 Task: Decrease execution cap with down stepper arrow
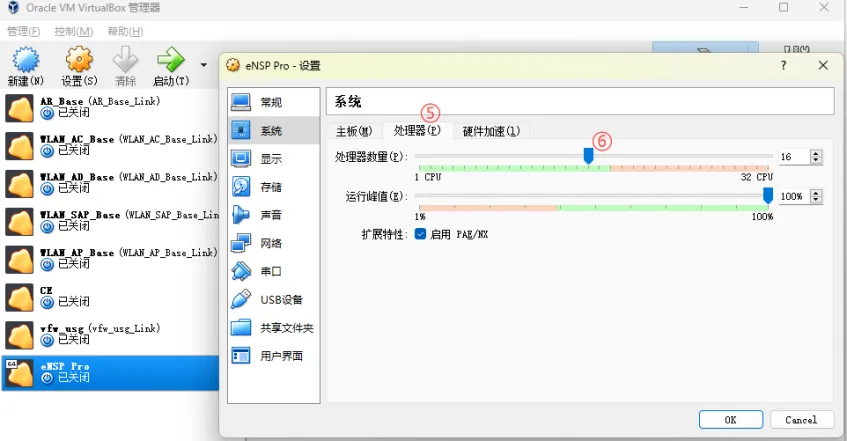click(x=816, y=200)
